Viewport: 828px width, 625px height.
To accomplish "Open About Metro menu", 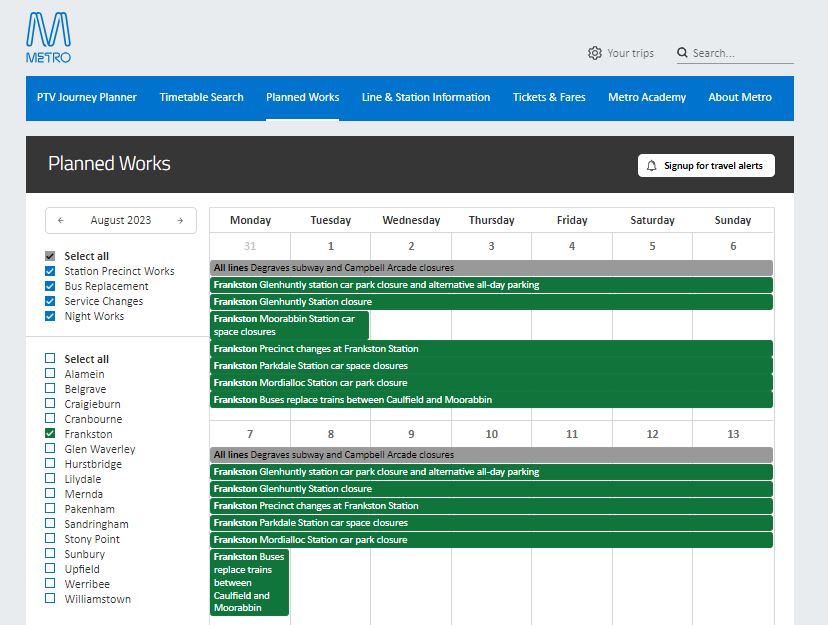I will [740, 98].
